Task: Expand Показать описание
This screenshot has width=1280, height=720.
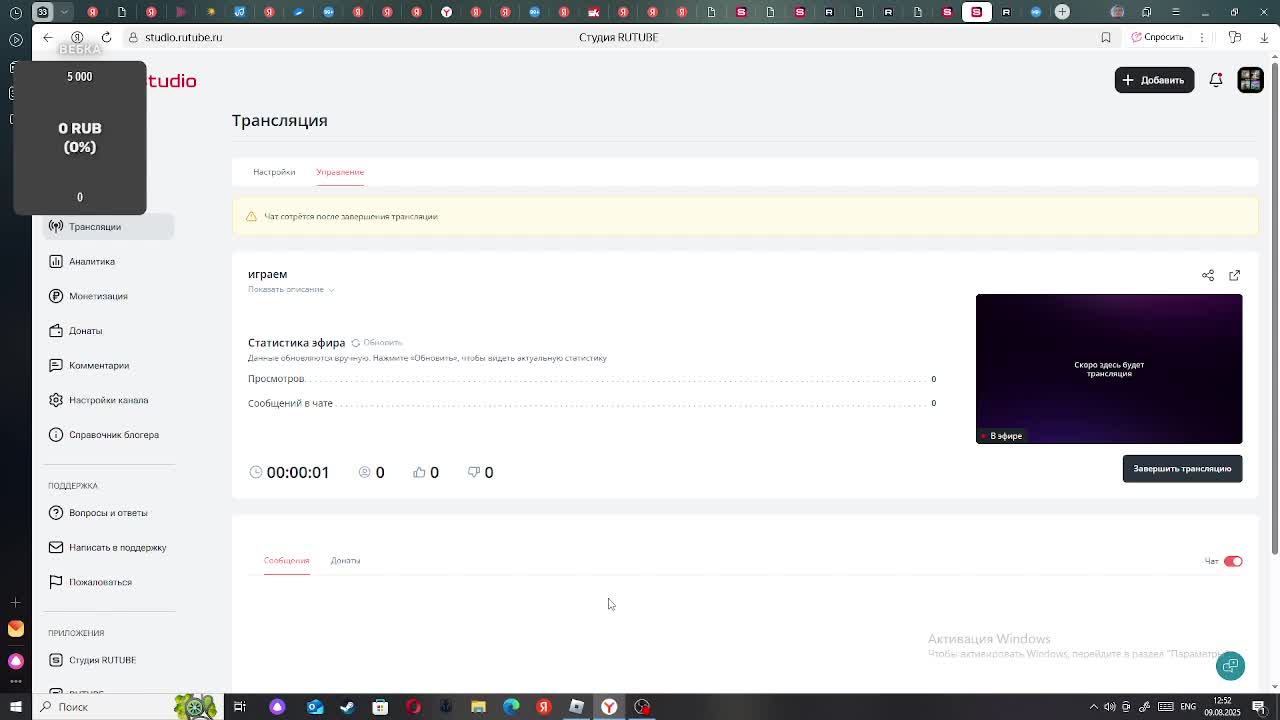Action: pos(291,290)
